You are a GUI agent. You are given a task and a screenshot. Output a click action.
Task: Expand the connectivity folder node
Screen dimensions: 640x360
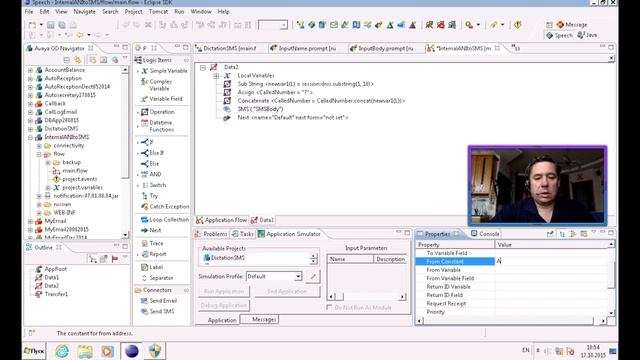[x=39, y=146]
